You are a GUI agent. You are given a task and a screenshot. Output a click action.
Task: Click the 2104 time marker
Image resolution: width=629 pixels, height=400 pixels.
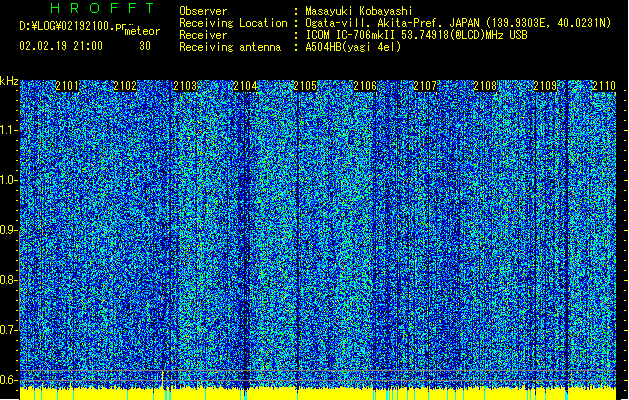tap(246, 86)
